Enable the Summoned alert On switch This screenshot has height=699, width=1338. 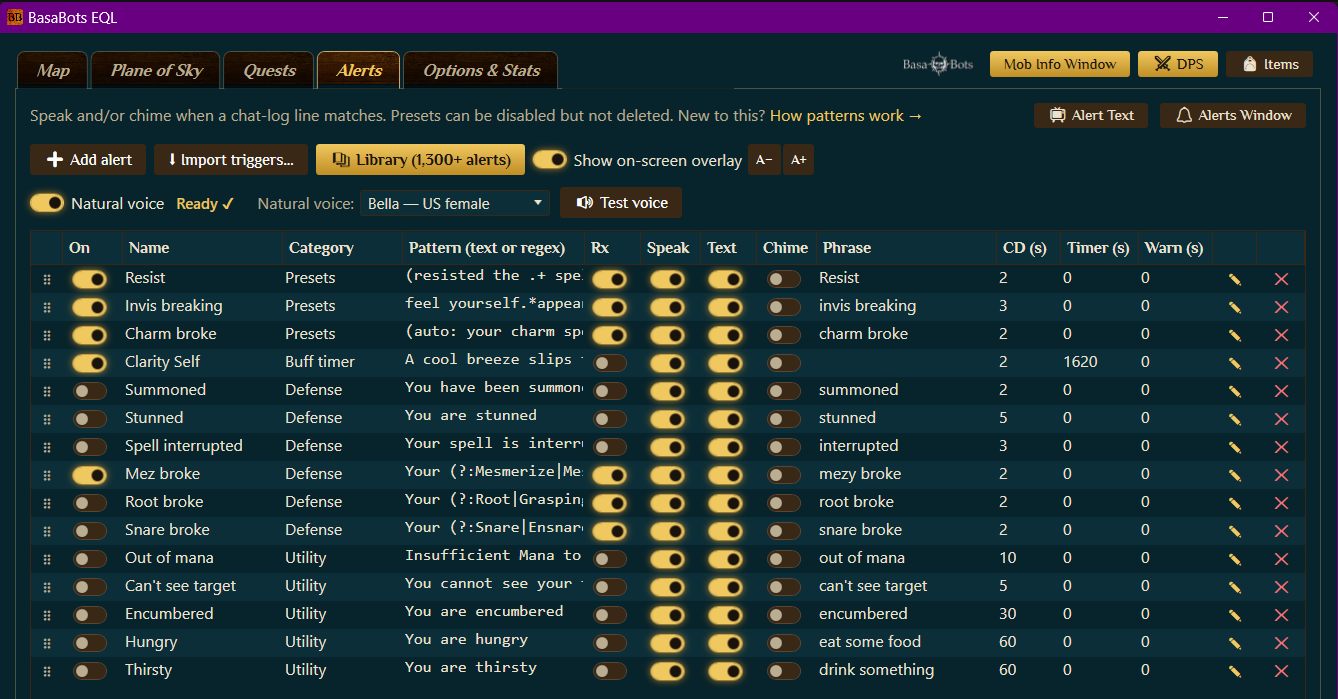point(89,391)
